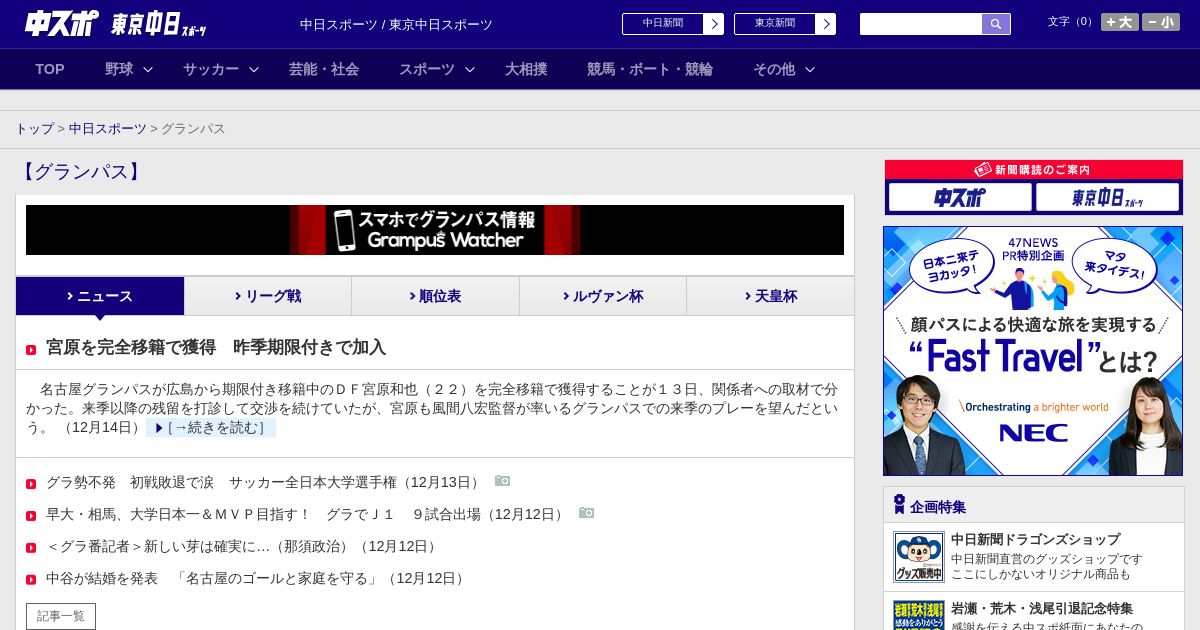
Task: Click the 記事一覧 button
Action: [61, 616]
